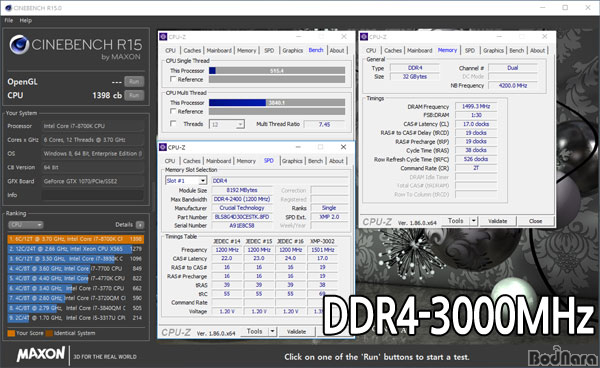Open Graphics tab in the SPD CPU-Z window

pyautogui.click(x=292, y=161)
